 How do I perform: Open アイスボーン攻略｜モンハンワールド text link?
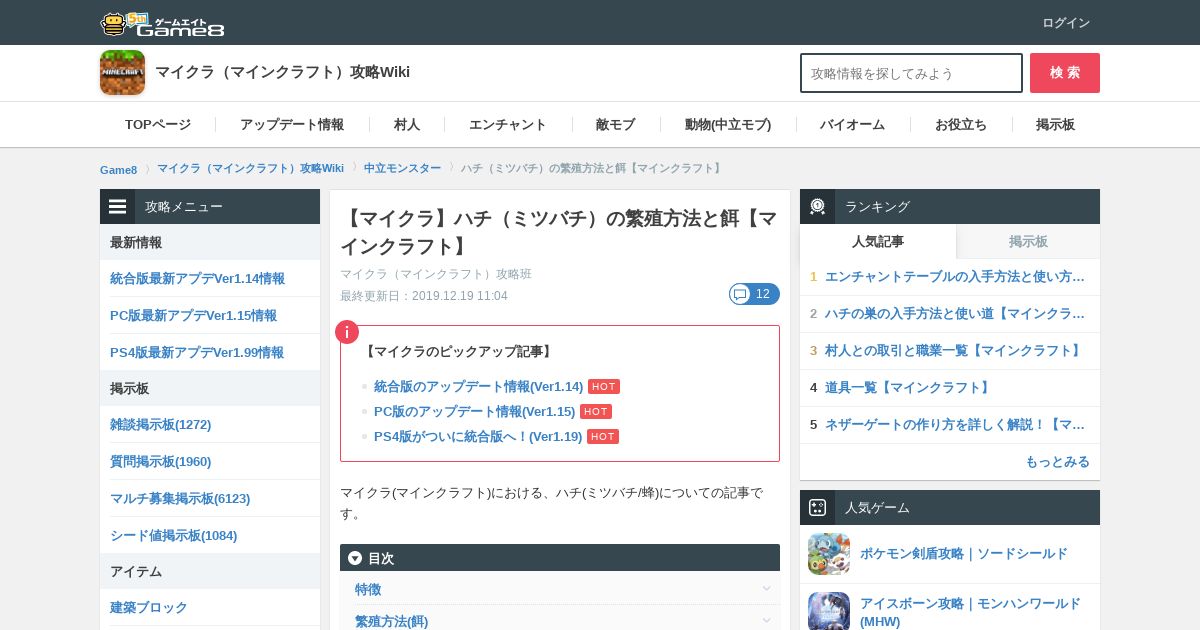click(x=970, y=612)
